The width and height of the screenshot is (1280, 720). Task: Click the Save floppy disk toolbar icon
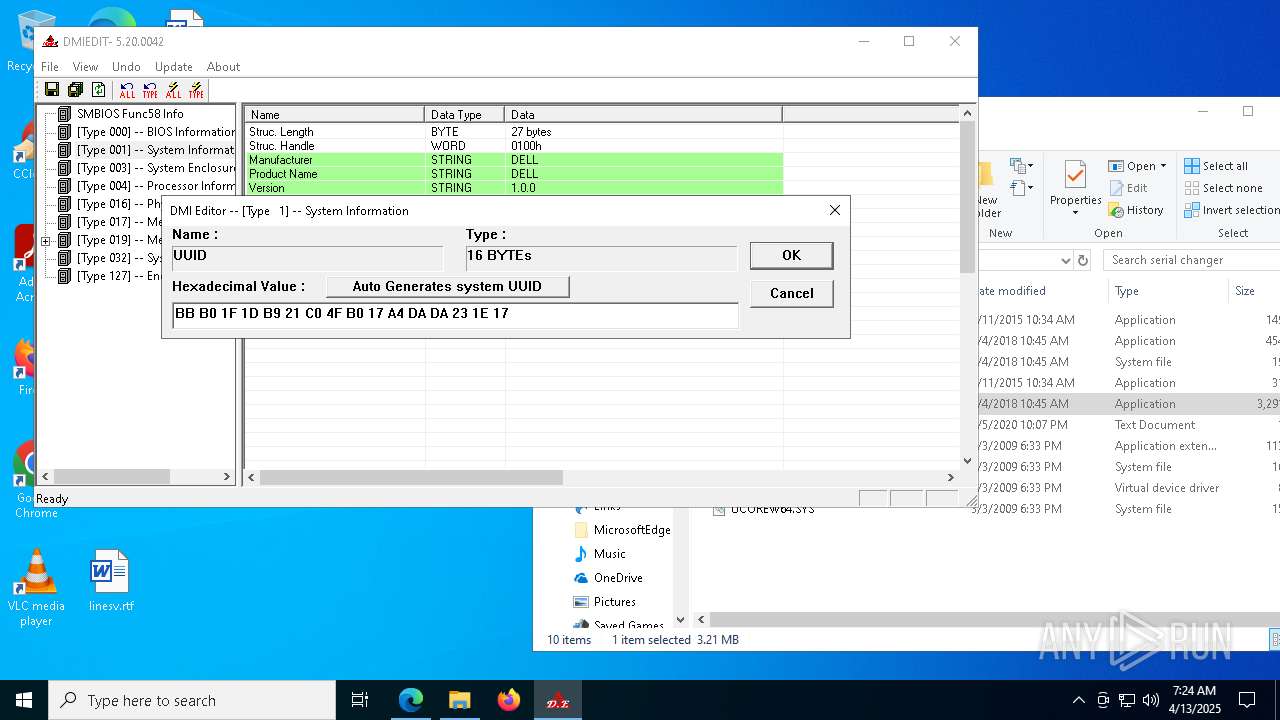pos(52,90)
